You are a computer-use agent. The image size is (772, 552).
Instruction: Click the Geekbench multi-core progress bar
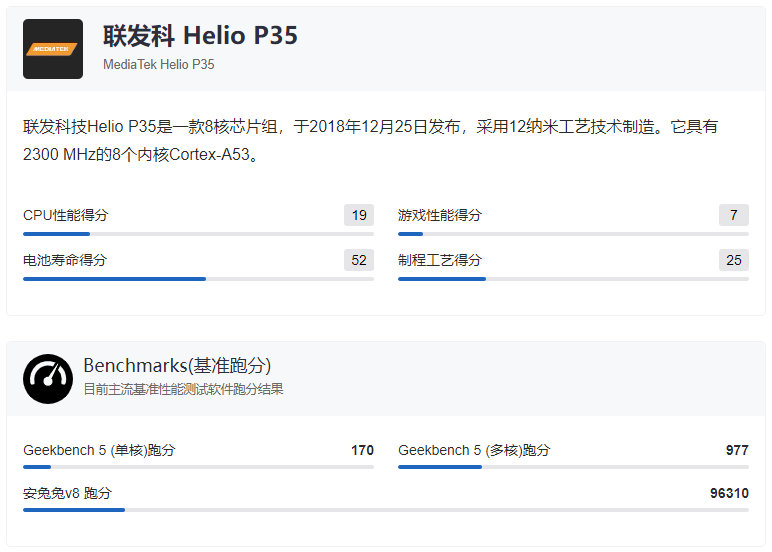point(573,467)
